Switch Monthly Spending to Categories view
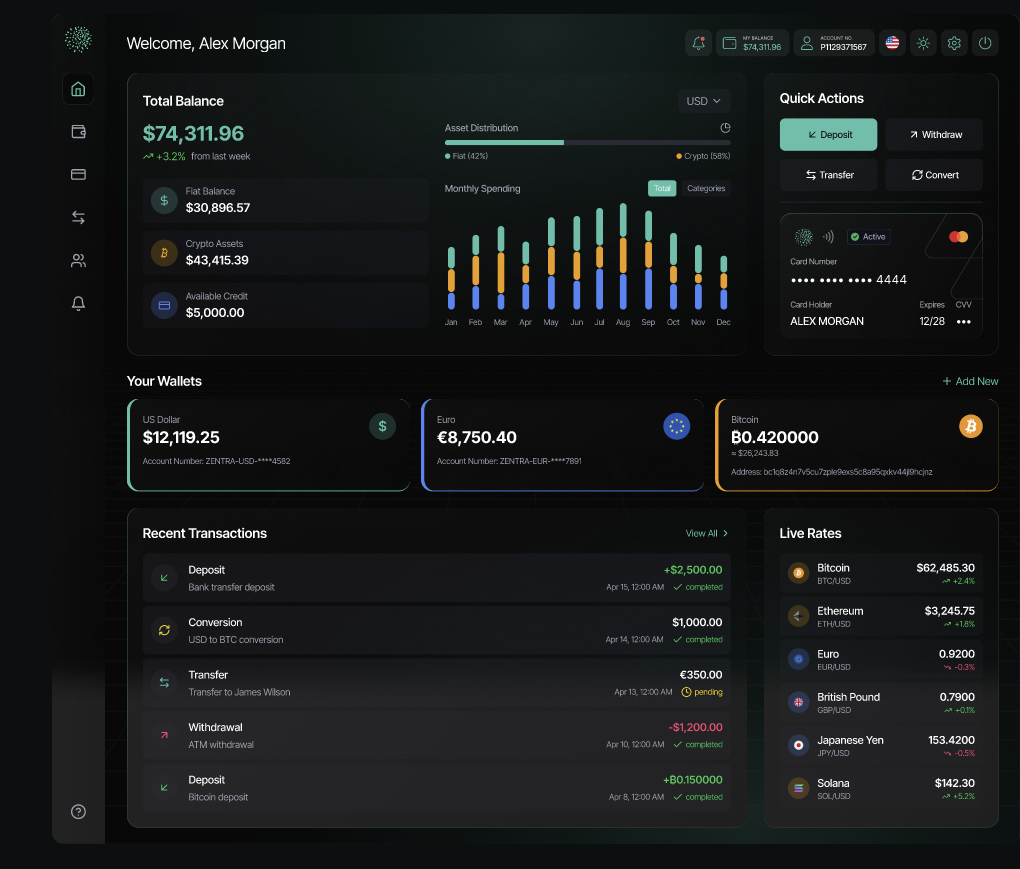Screen dimensions: 1020x869 [x=706, y=188]
